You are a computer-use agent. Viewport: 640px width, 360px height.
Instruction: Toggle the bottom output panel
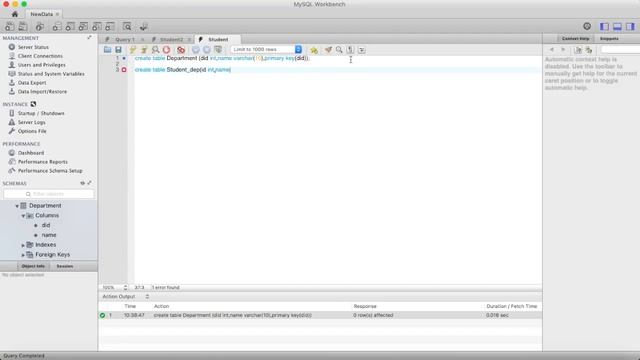[x=617, y=27]
